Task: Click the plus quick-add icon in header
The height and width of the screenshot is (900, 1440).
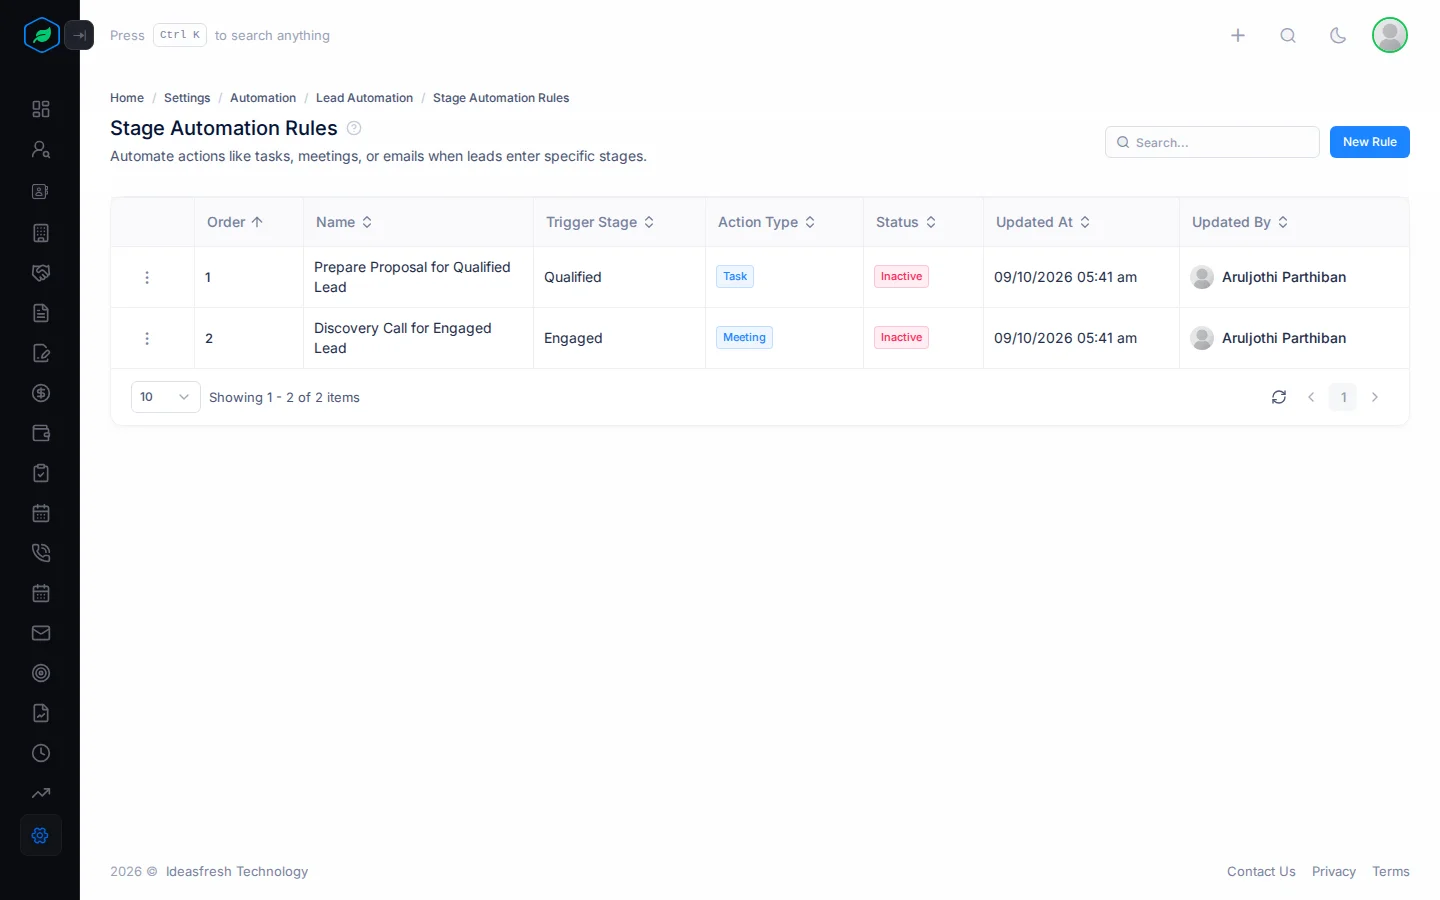Action: pyautogui.click(x=1238, y=36)
